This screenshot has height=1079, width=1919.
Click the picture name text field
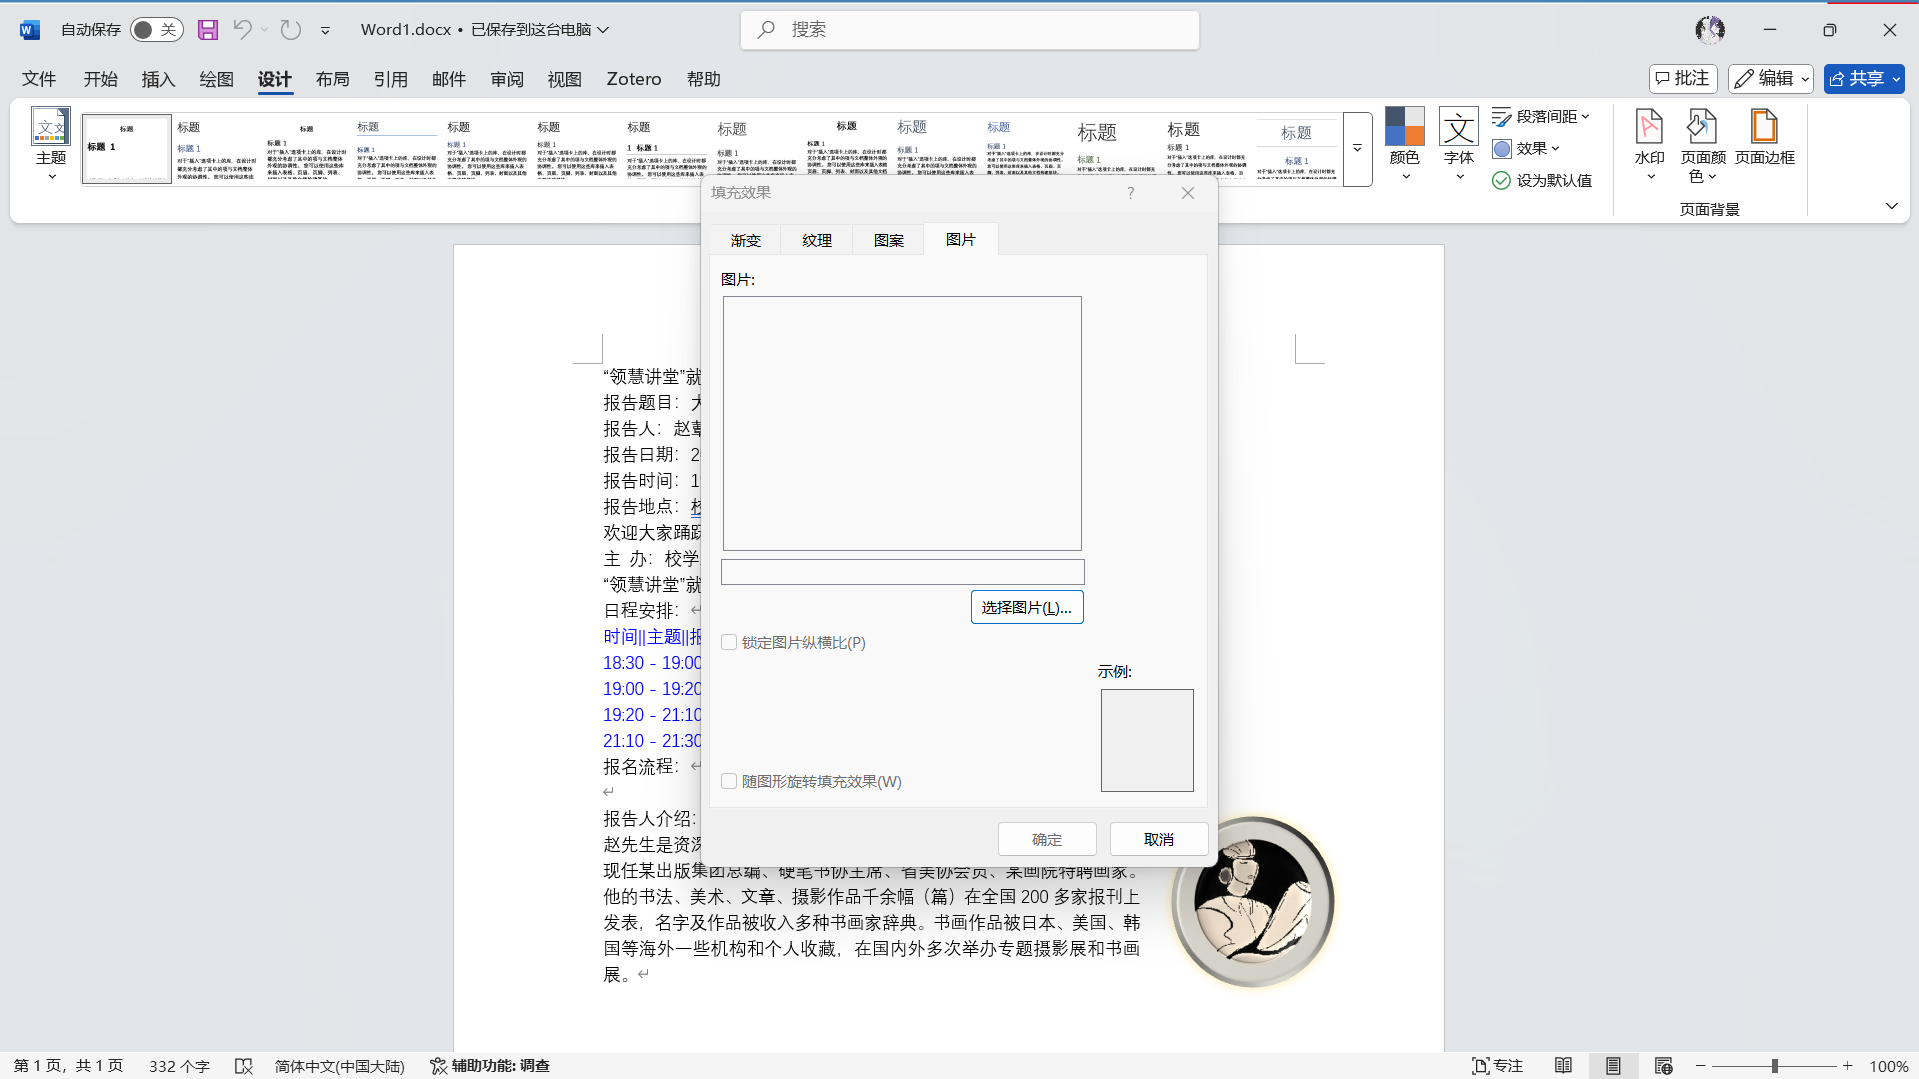(x=903, y=572)
